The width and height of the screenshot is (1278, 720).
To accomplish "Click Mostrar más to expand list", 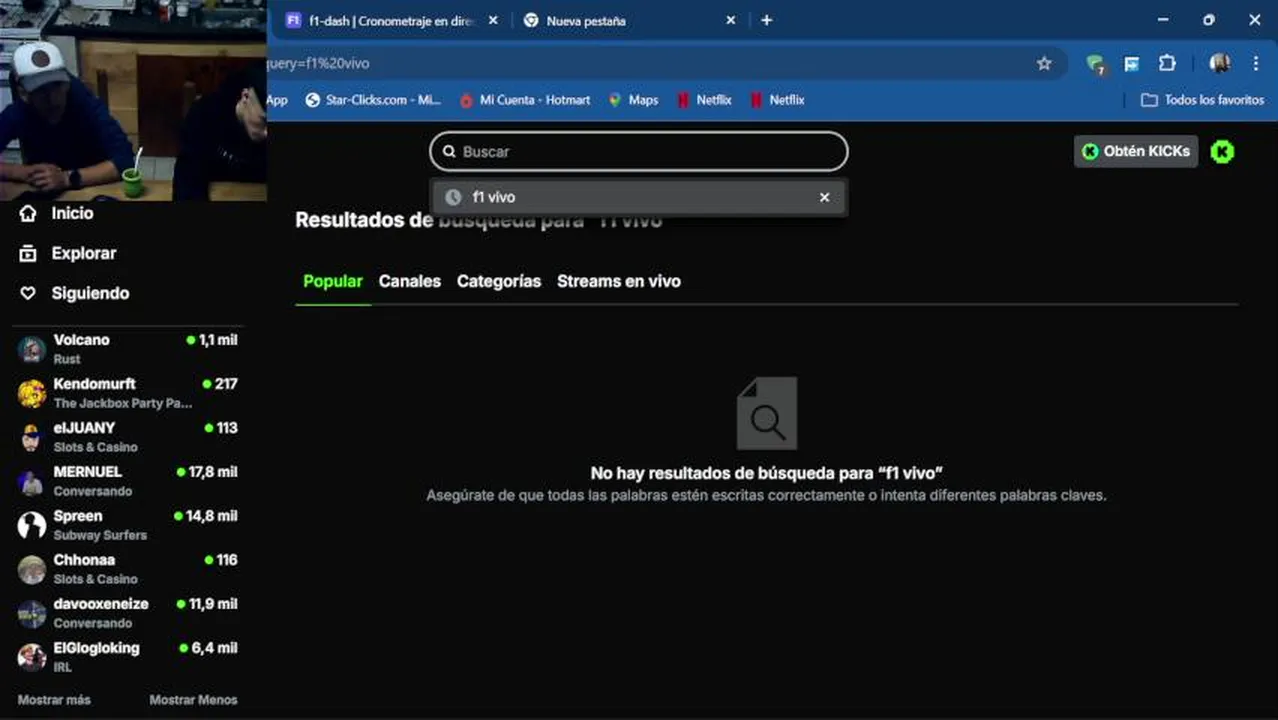I will coord(54,700).
